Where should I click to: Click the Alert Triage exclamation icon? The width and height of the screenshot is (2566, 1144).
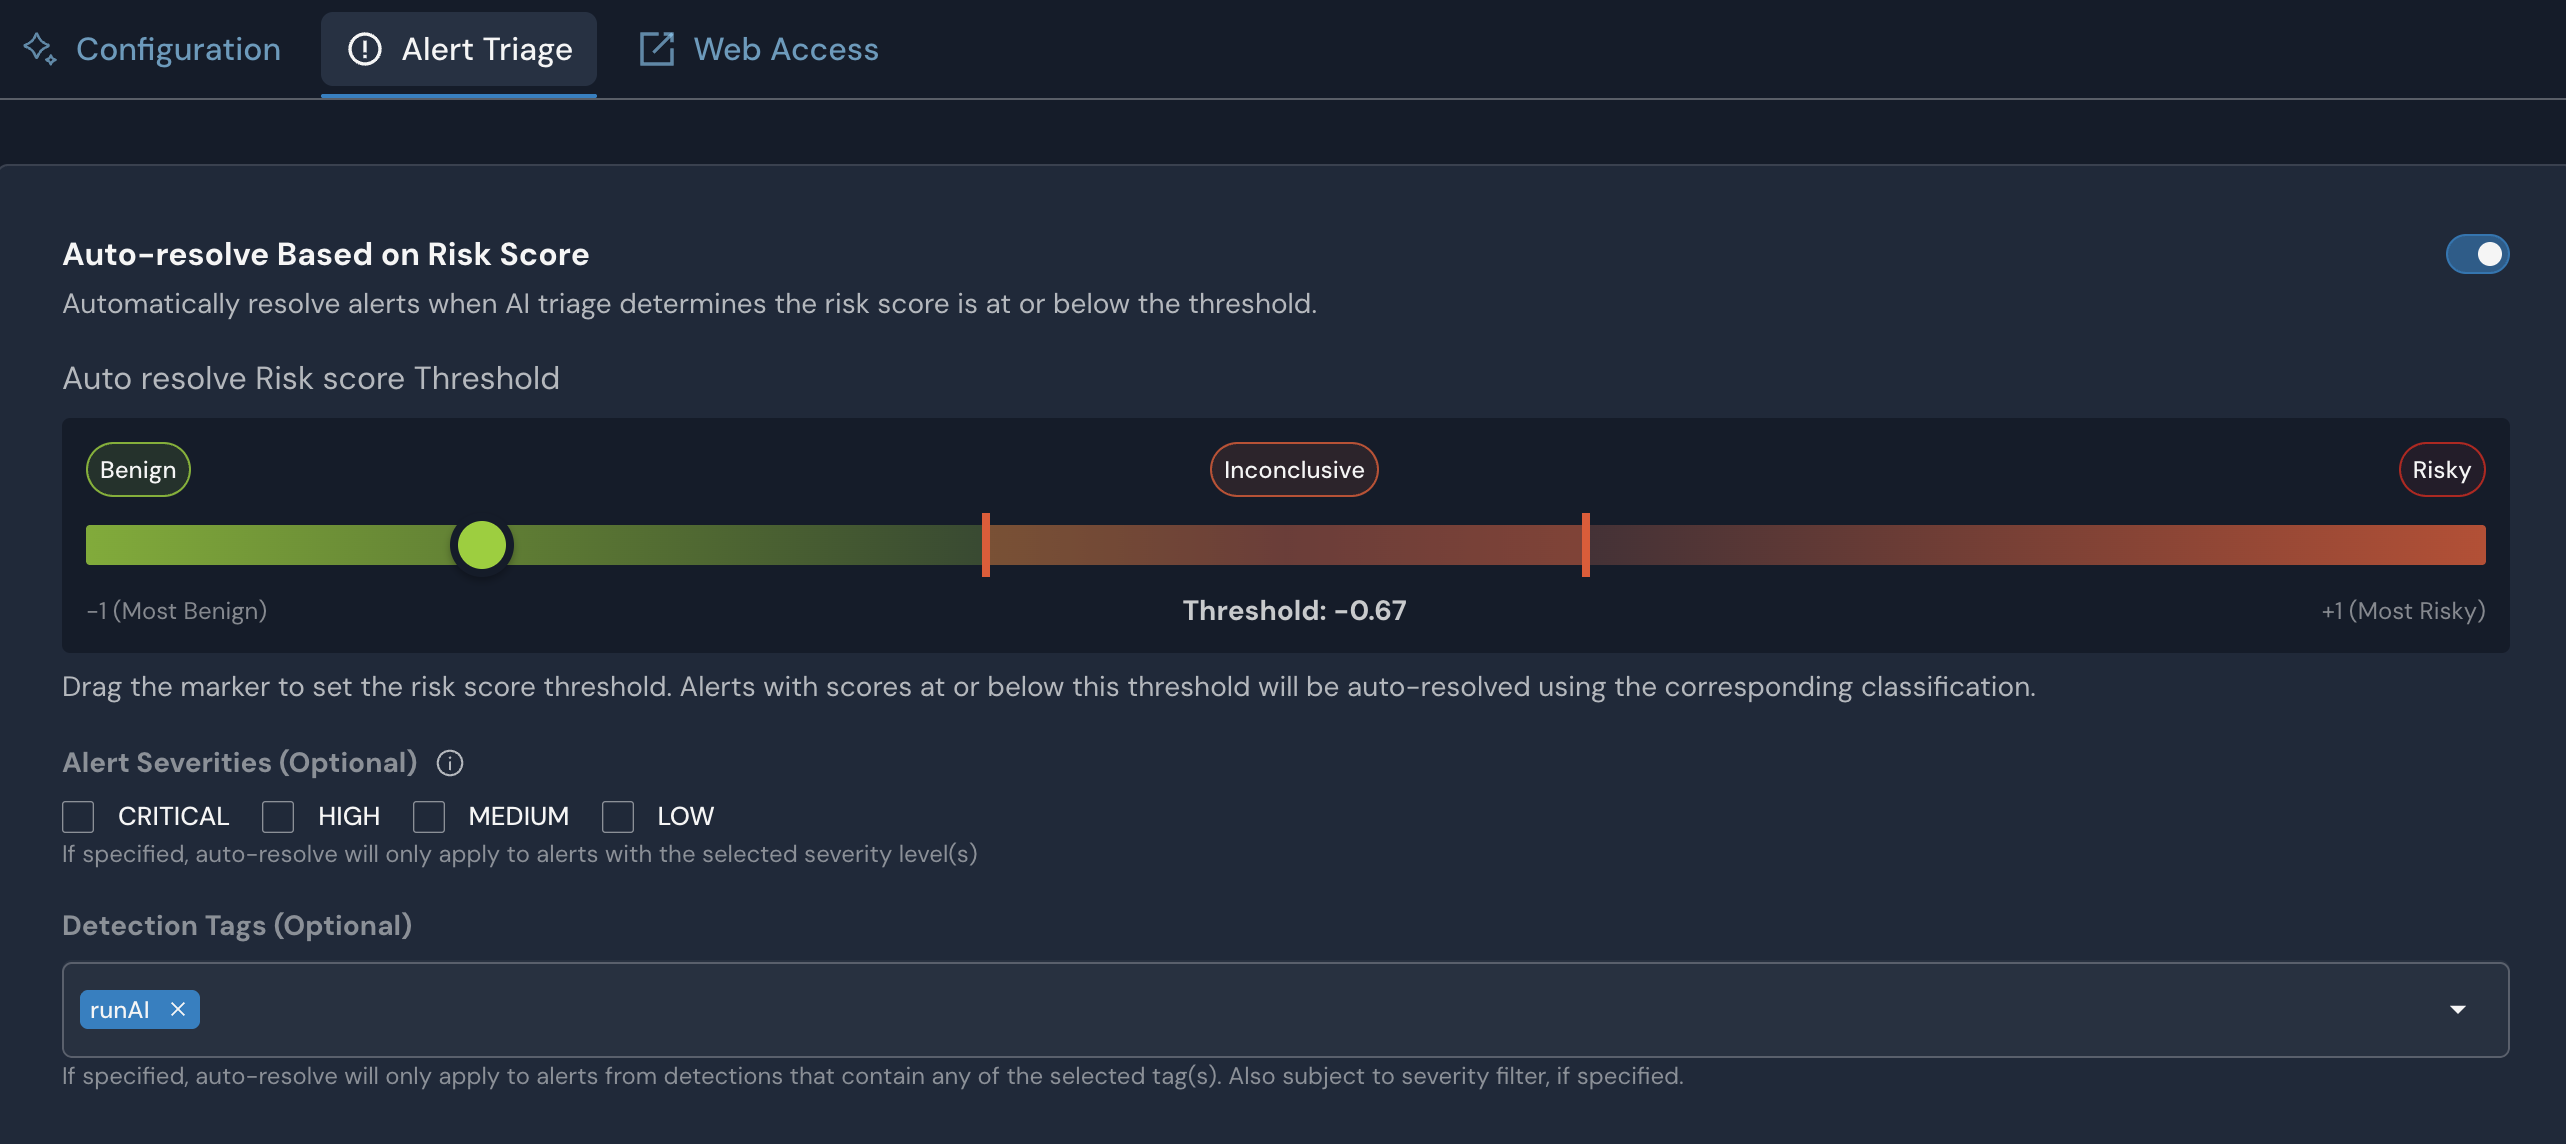[364, 48]
